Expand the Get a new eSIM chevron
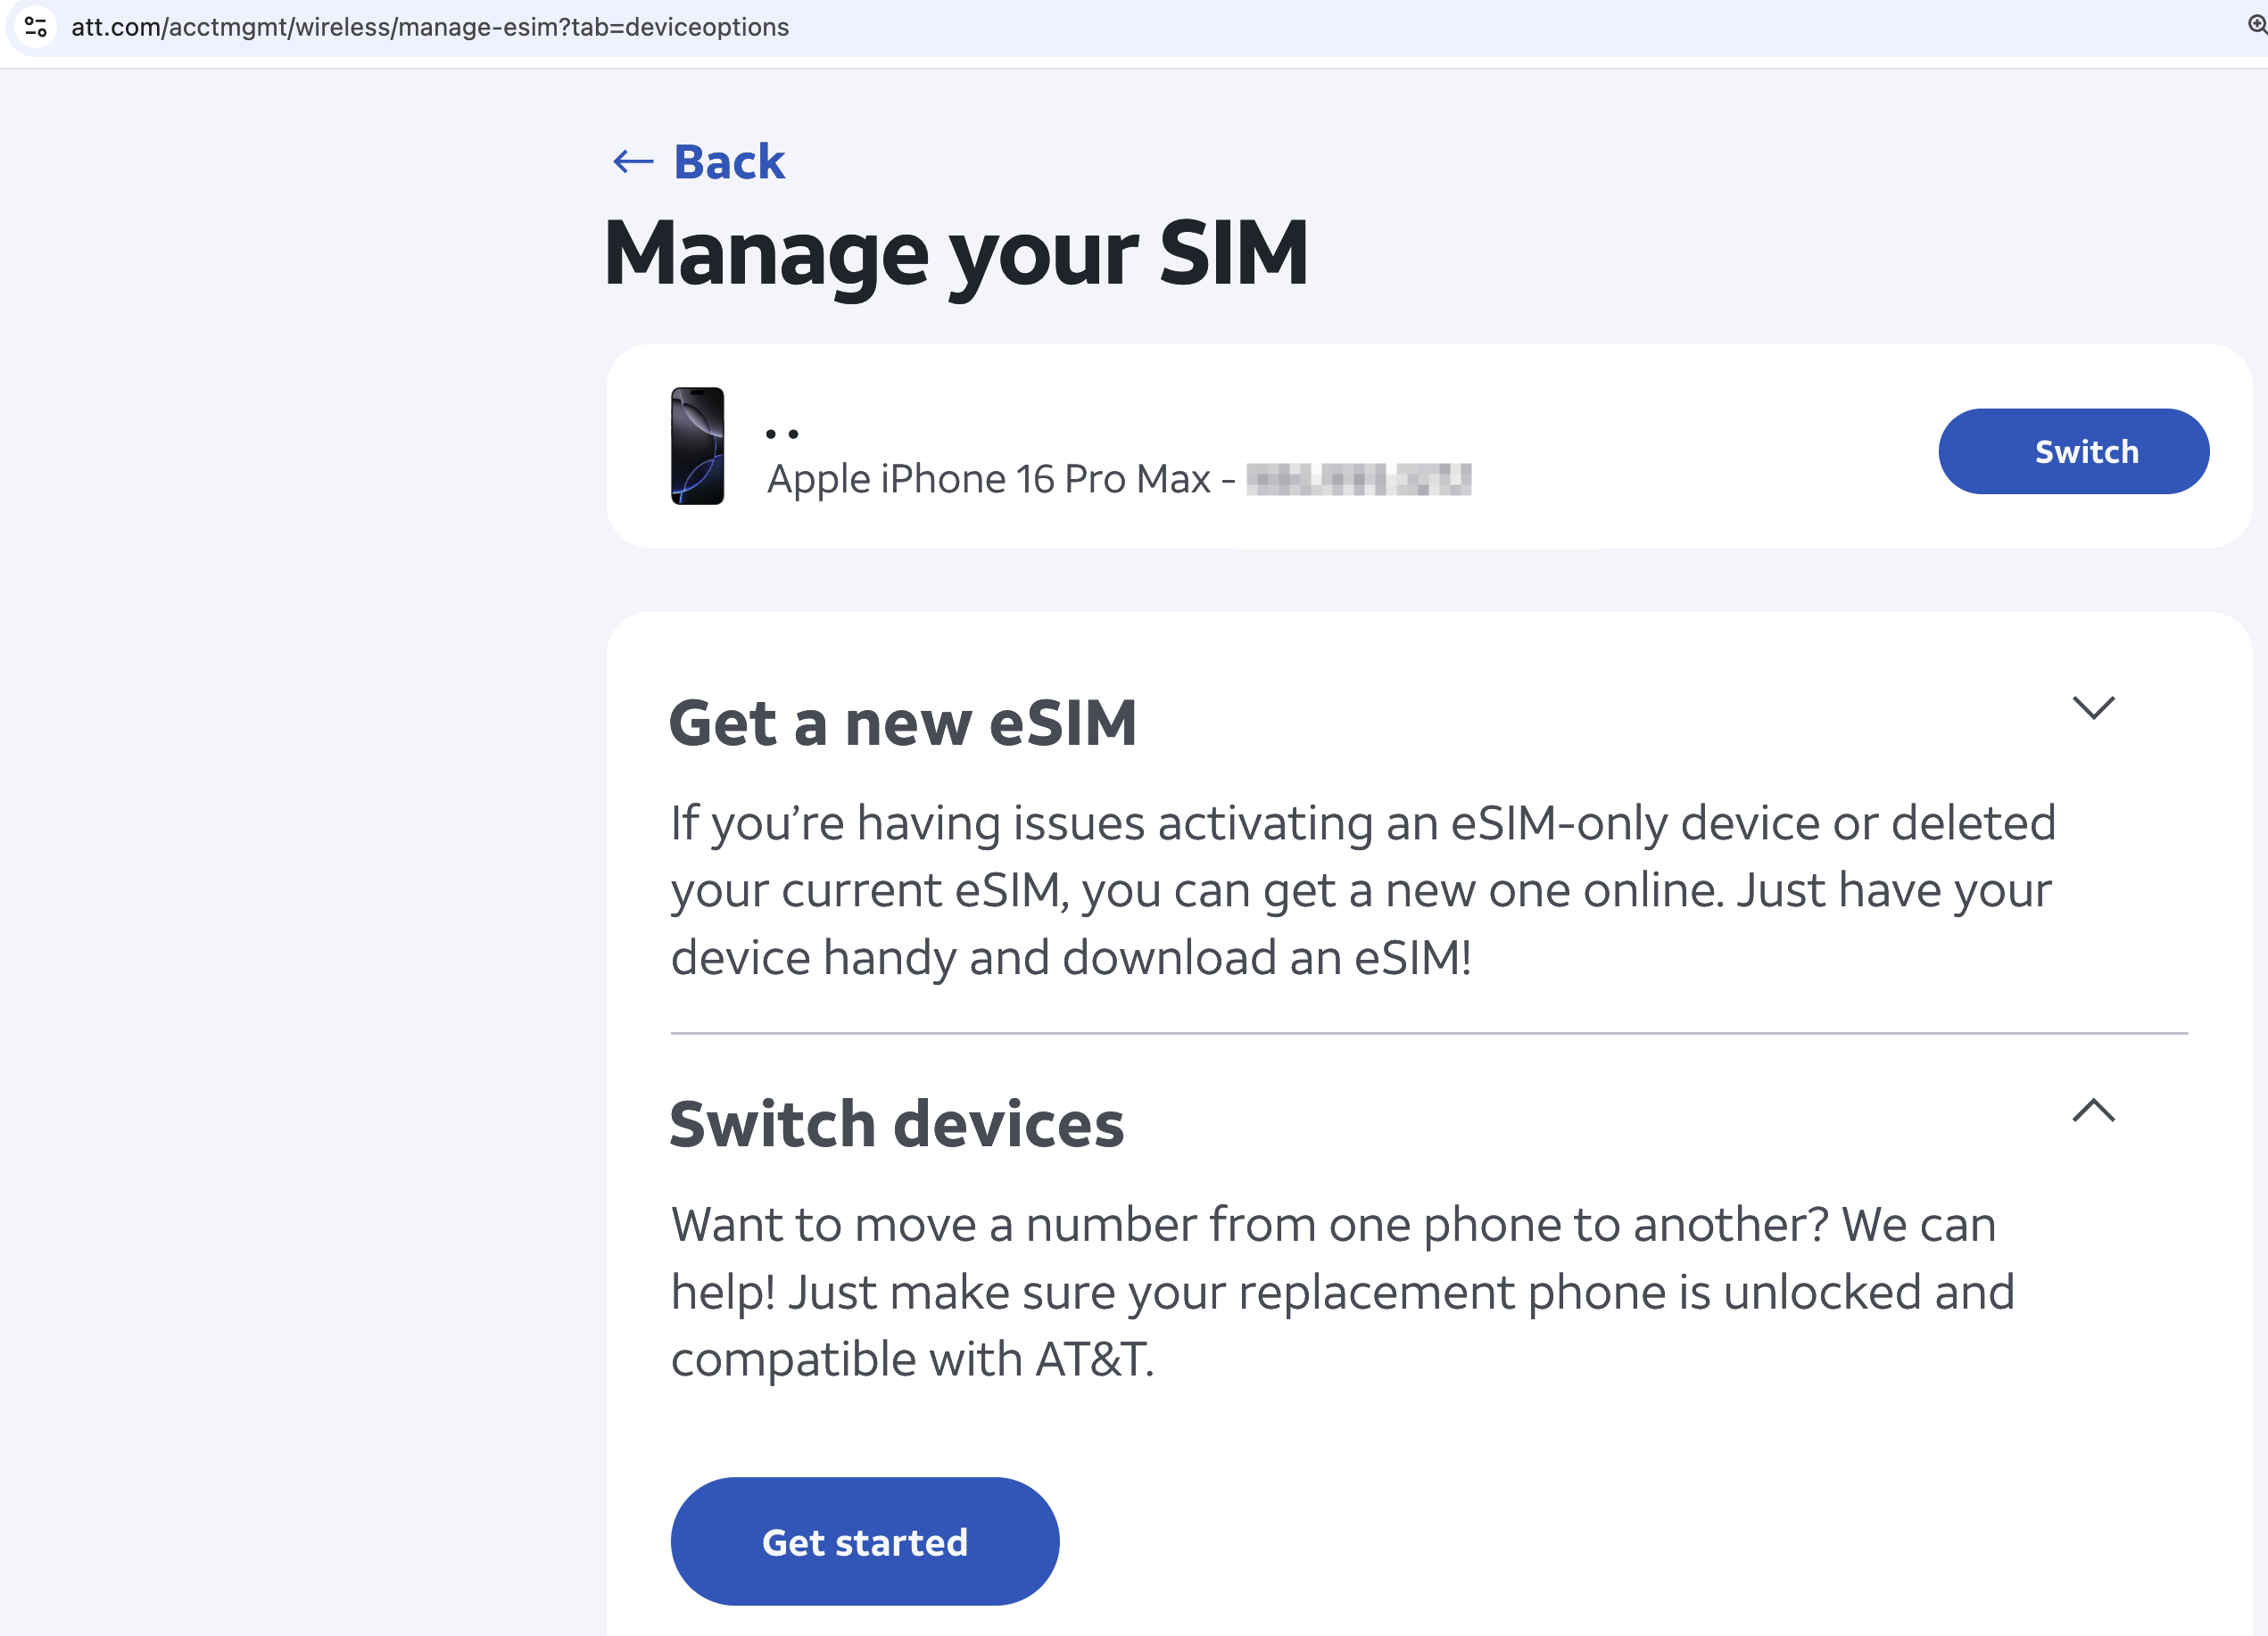Screen dimensions: 2268x1636 (2093, 707)
